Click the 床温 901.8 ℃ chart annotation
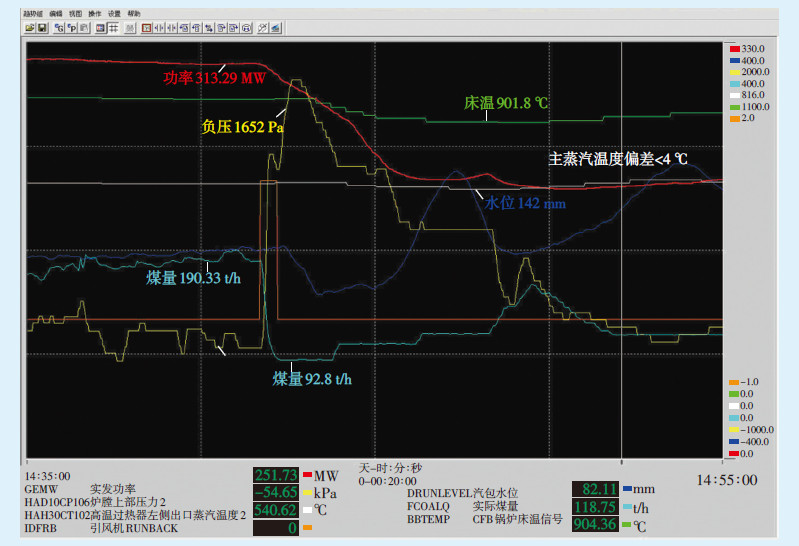Image resolution: width=799 pixels, height=546 pixels. tap(507, 103)
